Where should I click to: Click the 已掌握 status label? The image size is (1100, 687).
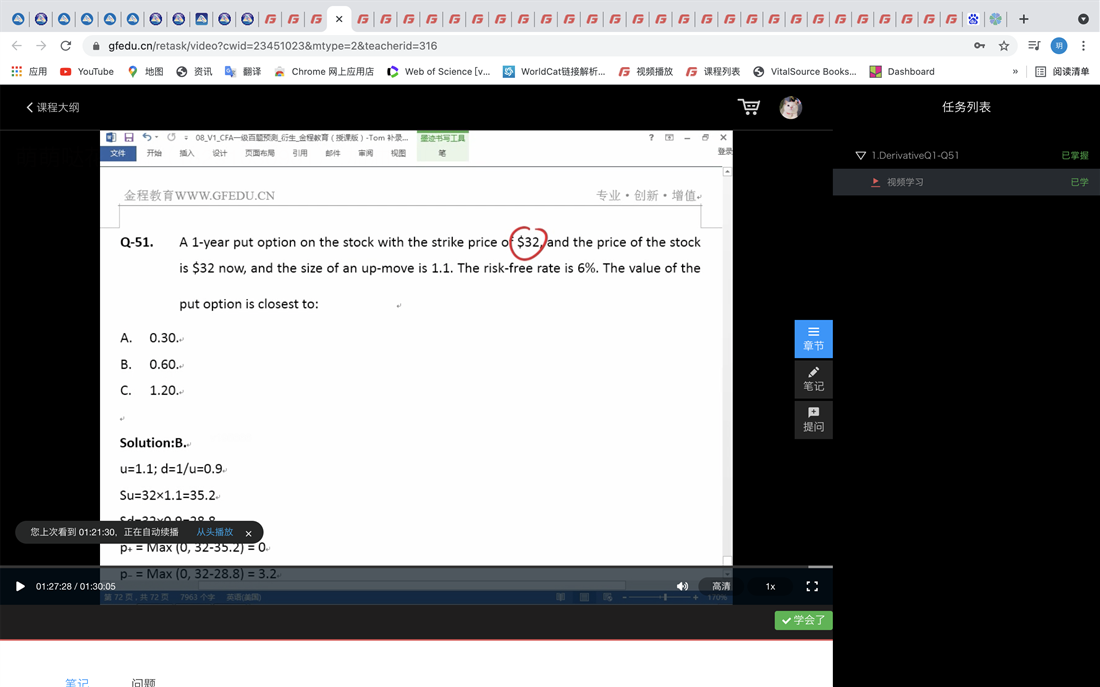tap(1075, 156)
